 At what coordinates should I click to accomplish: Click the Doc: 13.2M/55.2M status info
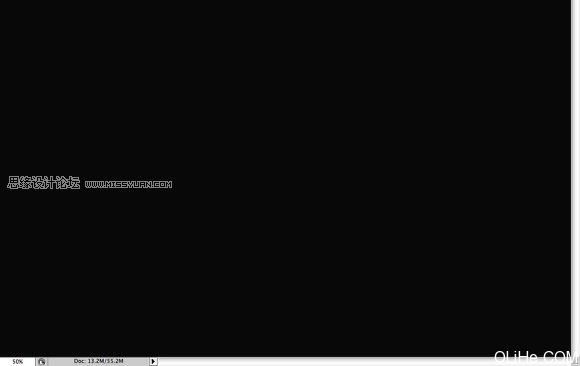tap(98, 361)
